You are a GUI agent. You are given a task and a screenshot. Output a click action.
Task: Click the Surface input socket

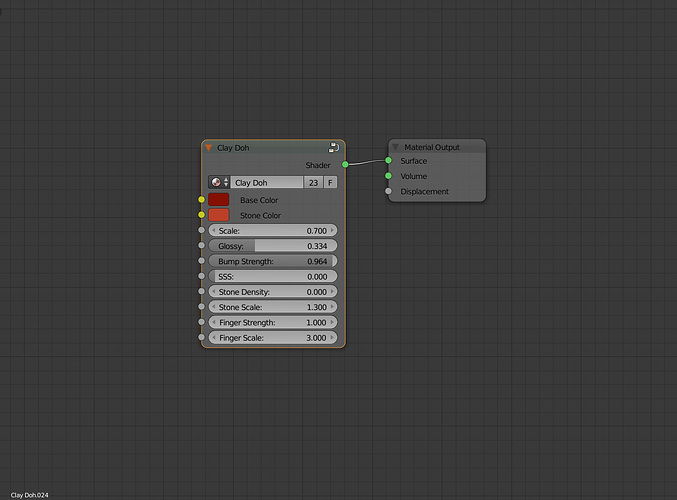[388, 160]
